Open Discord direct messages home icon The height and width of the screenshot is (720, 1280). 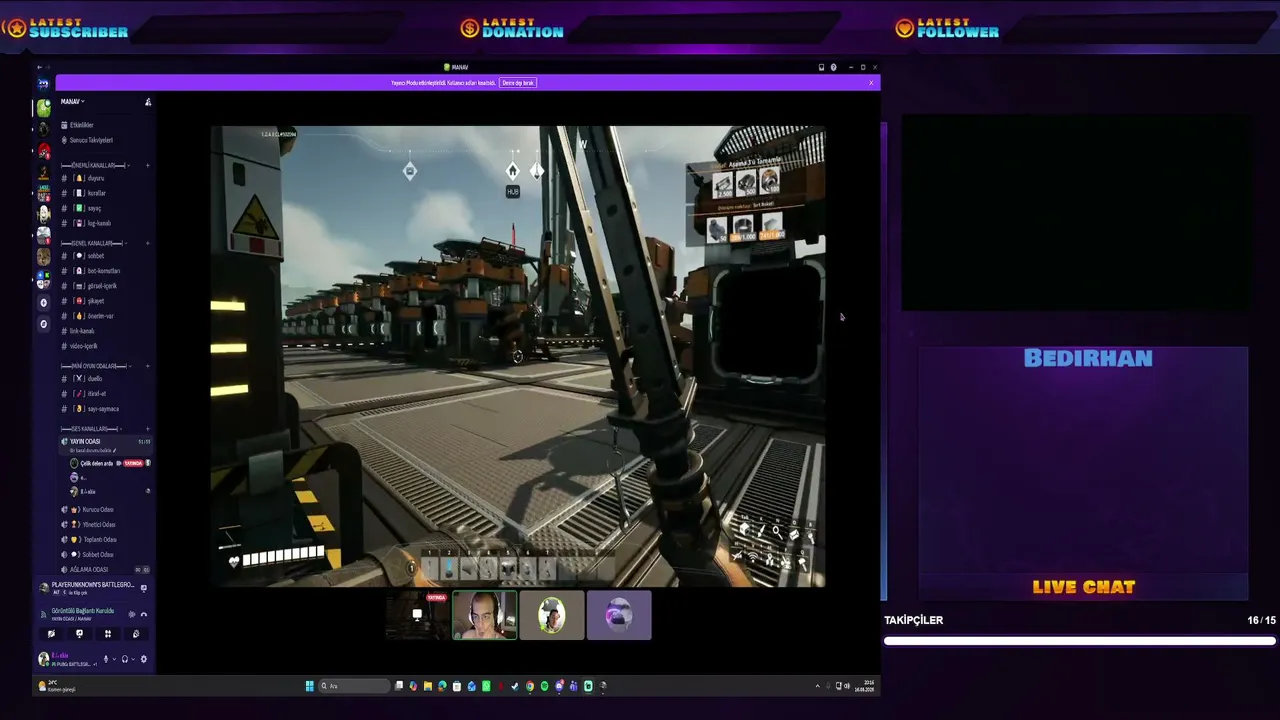[x=43, y=84]
